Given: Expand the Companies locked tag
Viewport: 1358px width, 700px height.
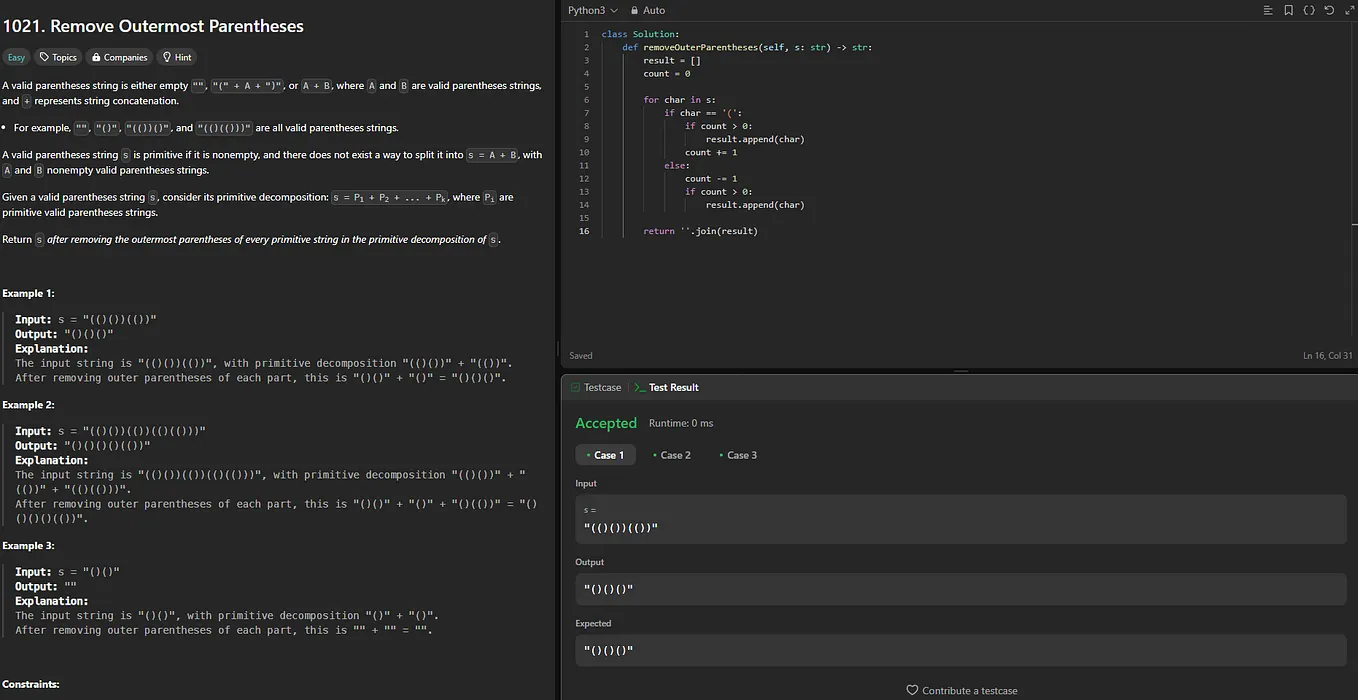Looking at the screenshot, I should click(119, 57).
